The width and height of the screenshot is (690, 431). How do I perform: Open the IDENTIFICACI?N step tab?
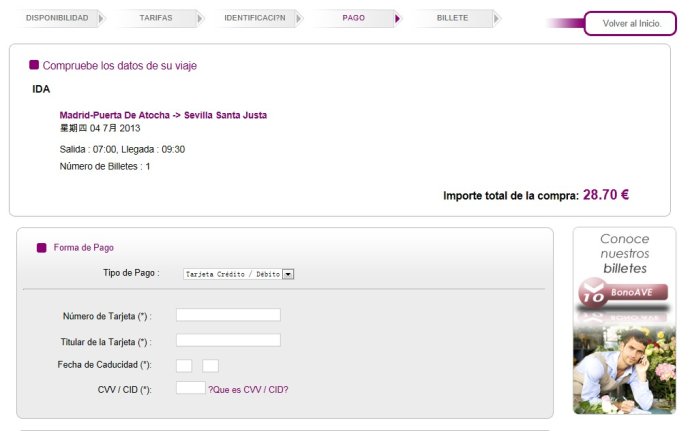pos(257,18)
